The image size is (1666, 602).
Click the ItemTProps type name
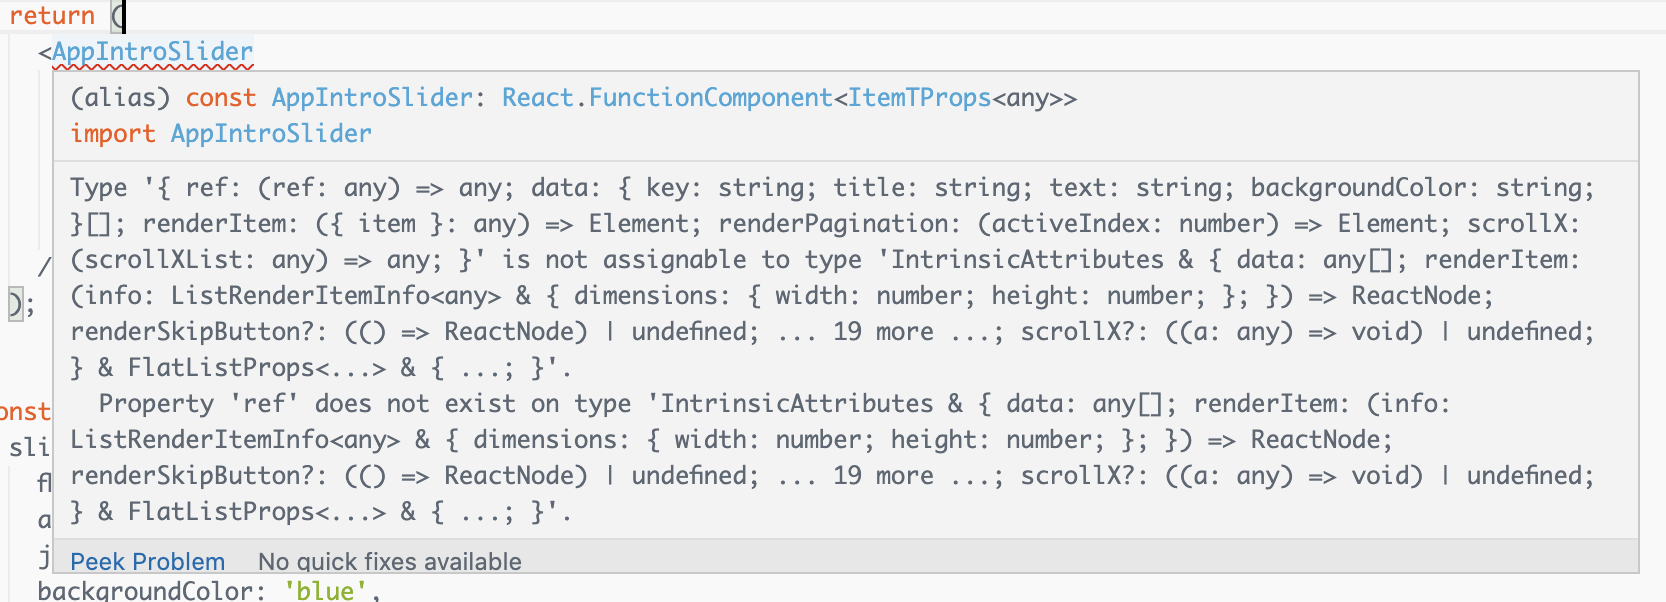920,98
